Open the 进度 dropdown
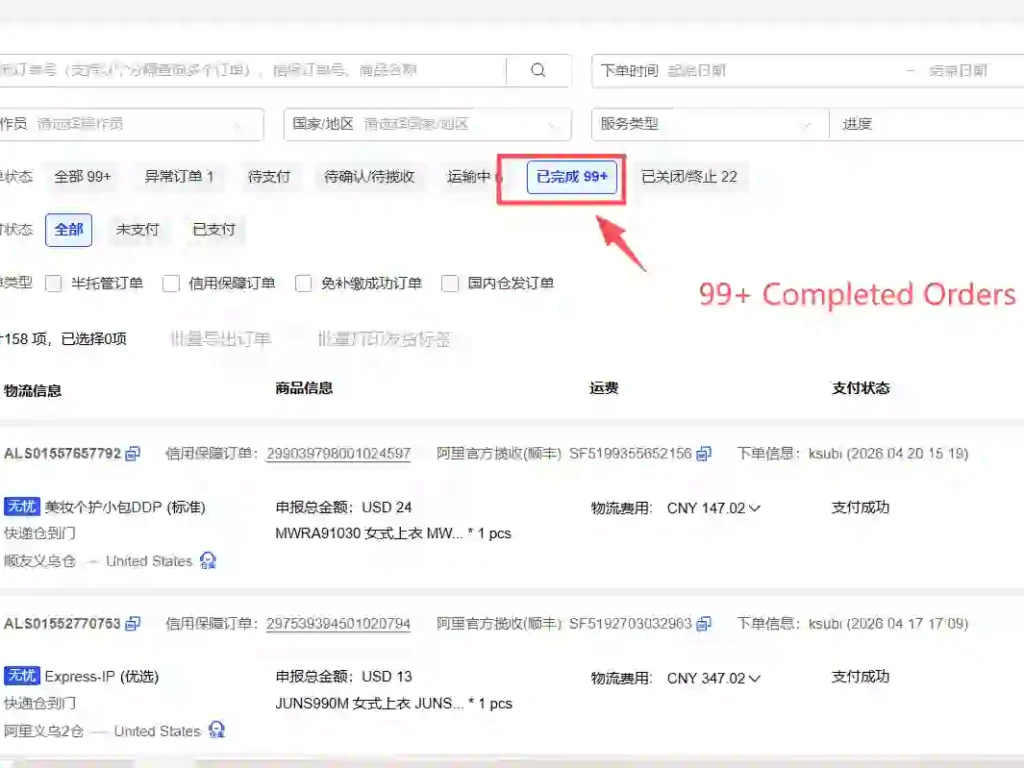The image size is (1024, 768). point(927,124)
